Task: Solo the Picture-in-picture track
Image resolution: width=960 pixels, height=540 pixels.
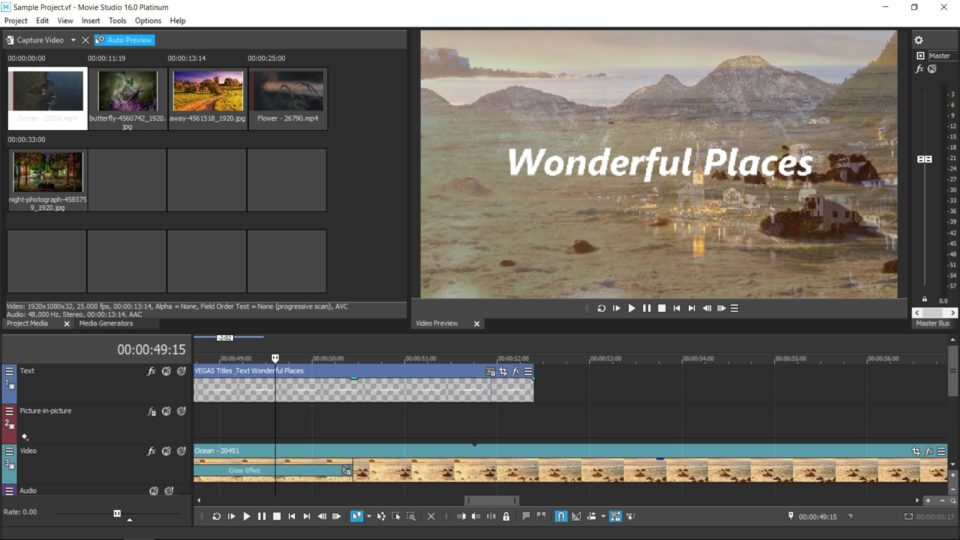Action: [x=181, y=411]
